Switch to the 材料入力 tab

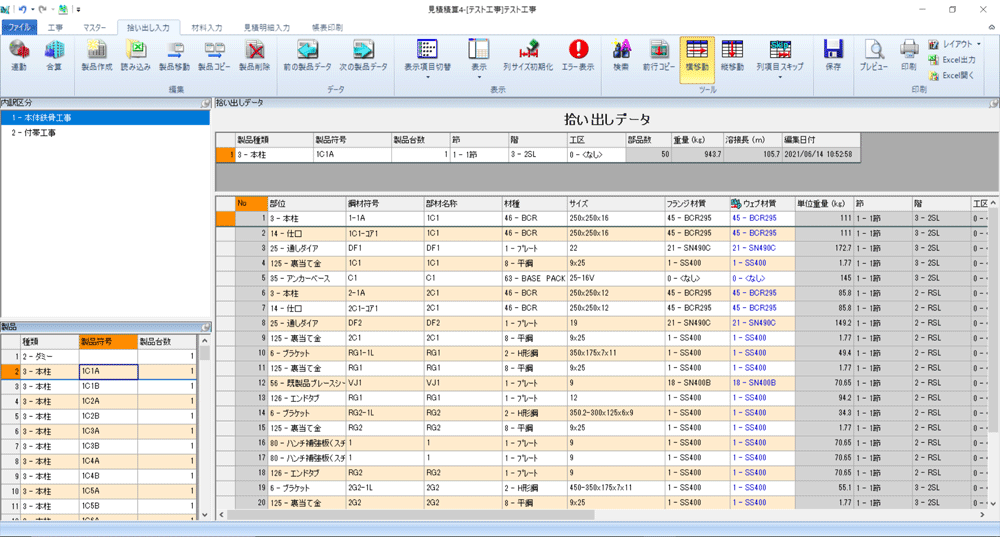pyautogui.click(x=205, y=27)
